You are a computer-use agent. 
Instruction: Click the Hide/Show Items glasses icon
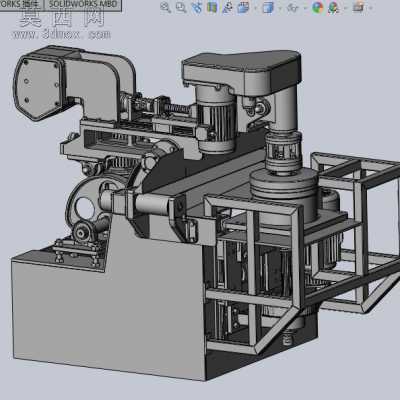293,7
